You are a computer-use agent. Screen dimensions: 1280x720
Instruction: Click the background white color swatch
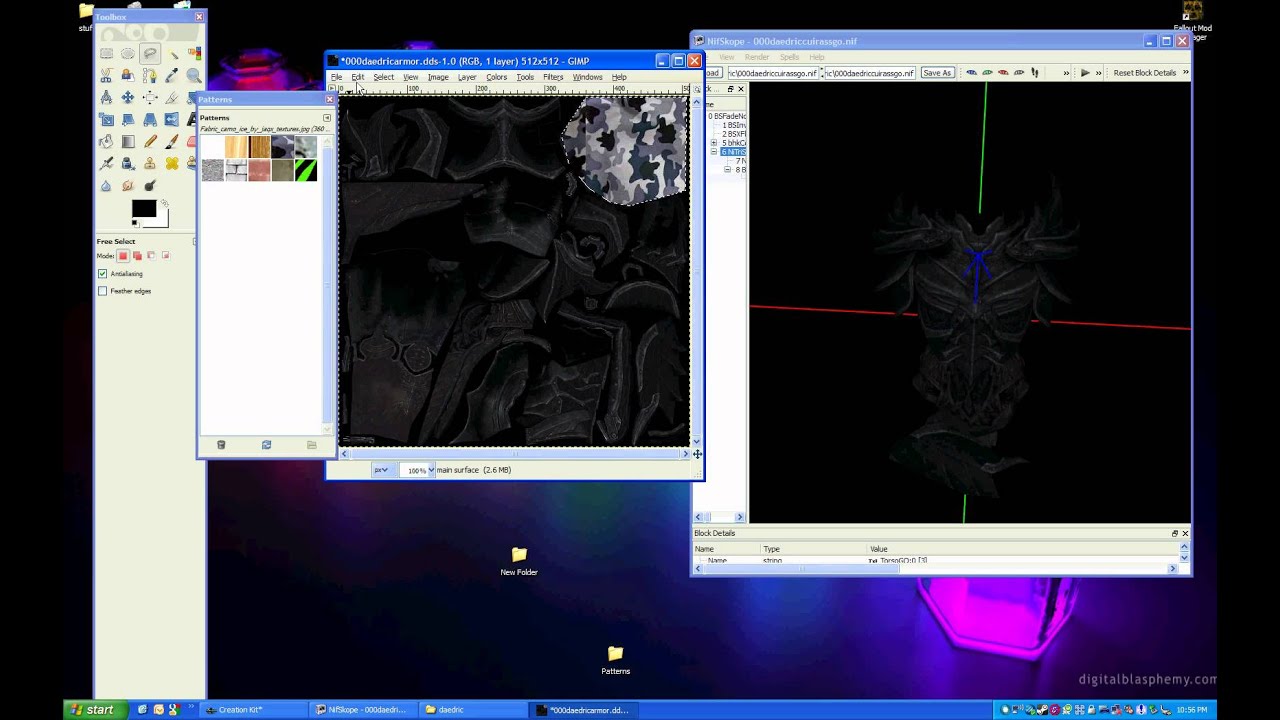pos(160,220)
